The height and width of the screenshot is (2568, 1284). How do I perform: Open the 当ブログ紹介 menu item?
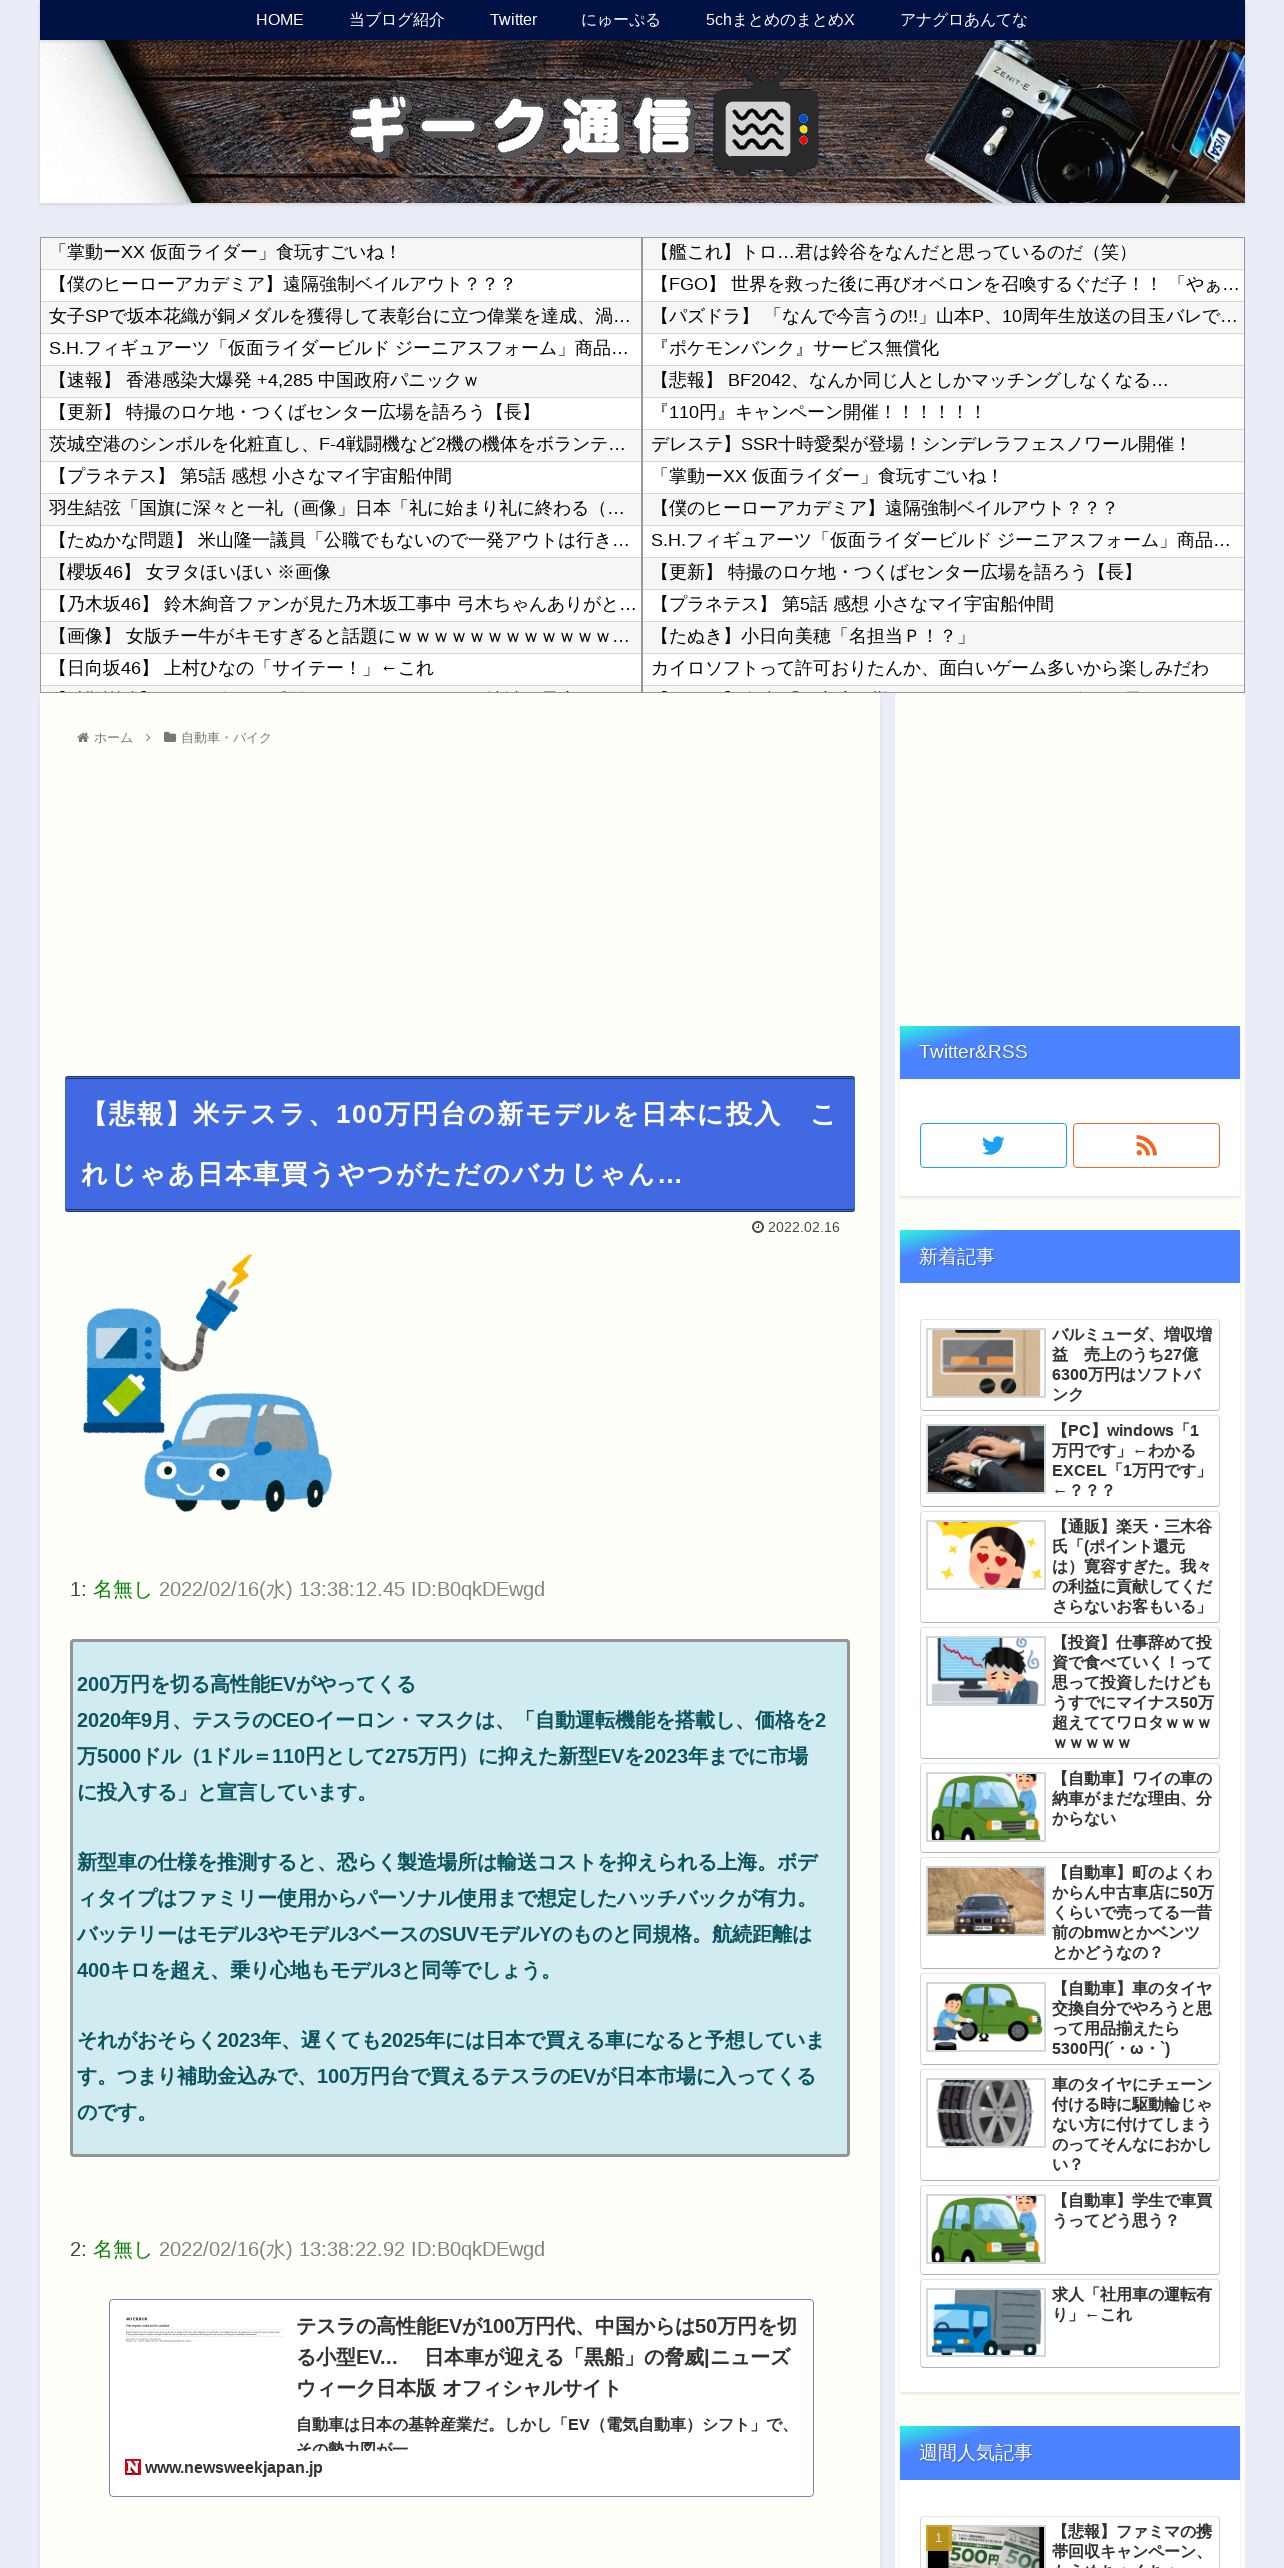(x=396, y=19)
